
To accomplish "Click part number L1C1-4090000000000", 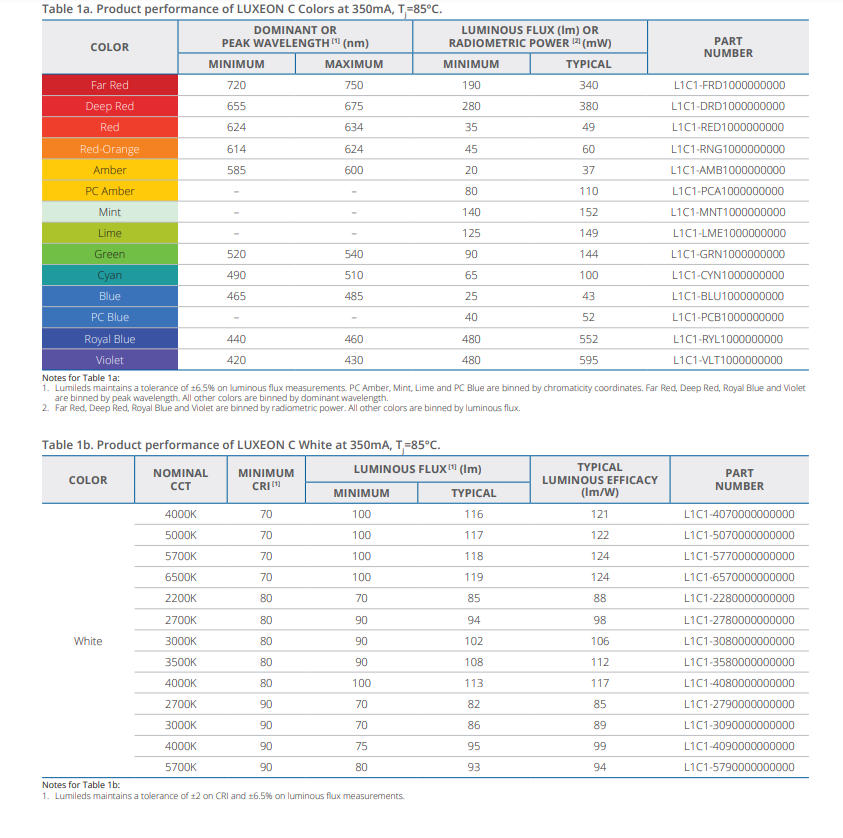I will tap(739, 746).
